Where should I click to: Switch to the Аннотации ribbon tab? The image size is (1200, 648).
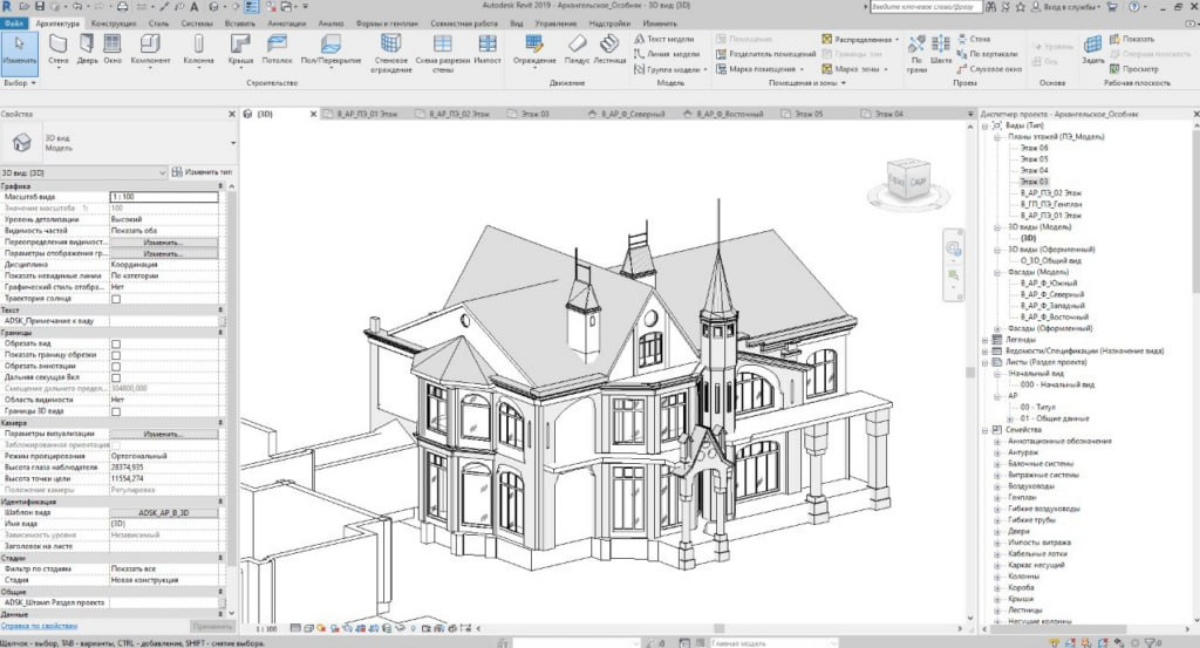287,22
